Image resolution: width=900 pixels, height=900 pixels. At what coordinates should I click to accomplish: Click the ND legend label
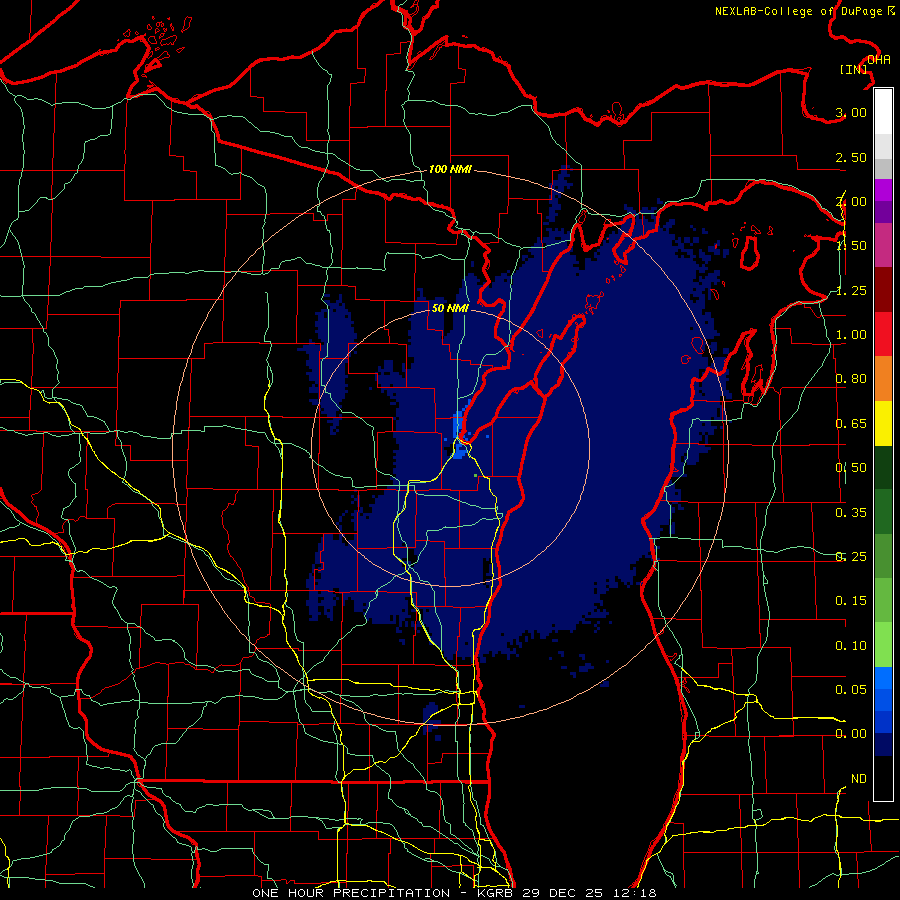[x=859, y=779]
